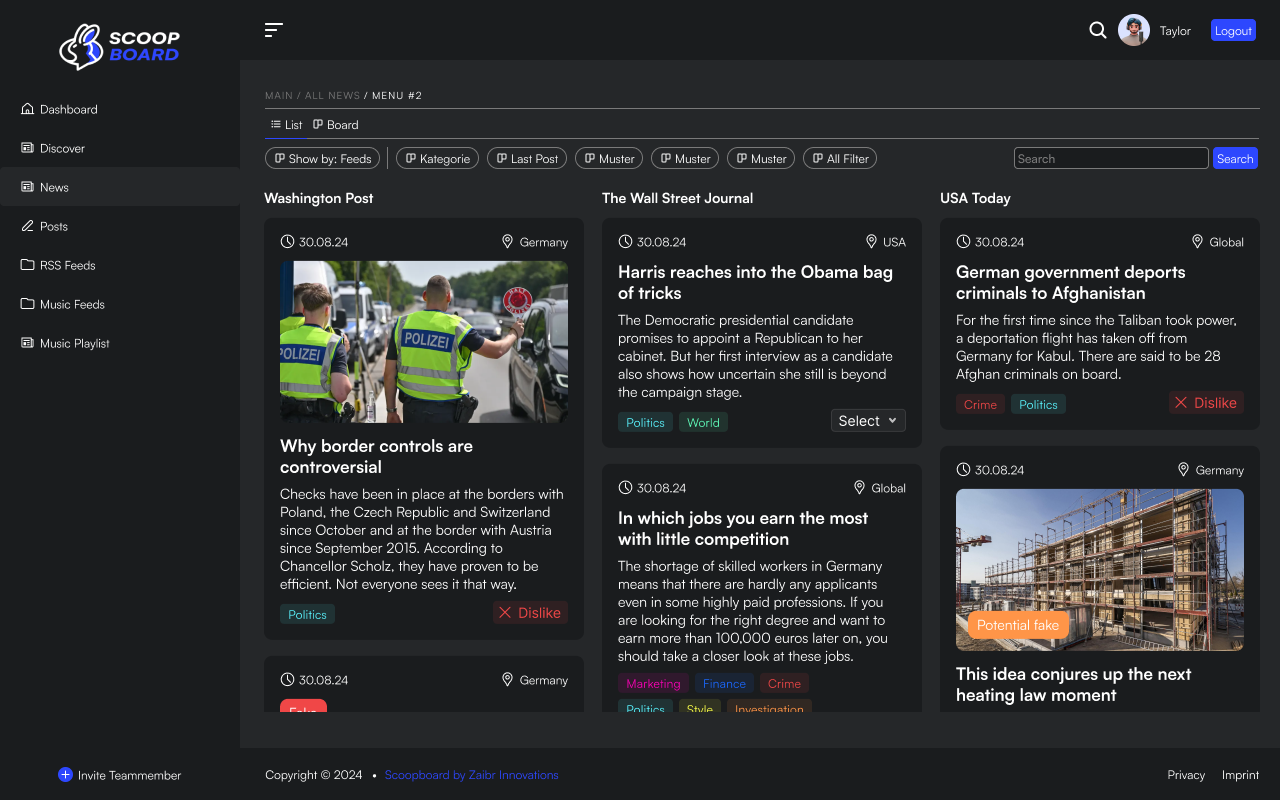Open Music Playlist in the sidebar
Image resolution: width=1280 pixels, height=800 pixels.
click(x=74, y=343)
